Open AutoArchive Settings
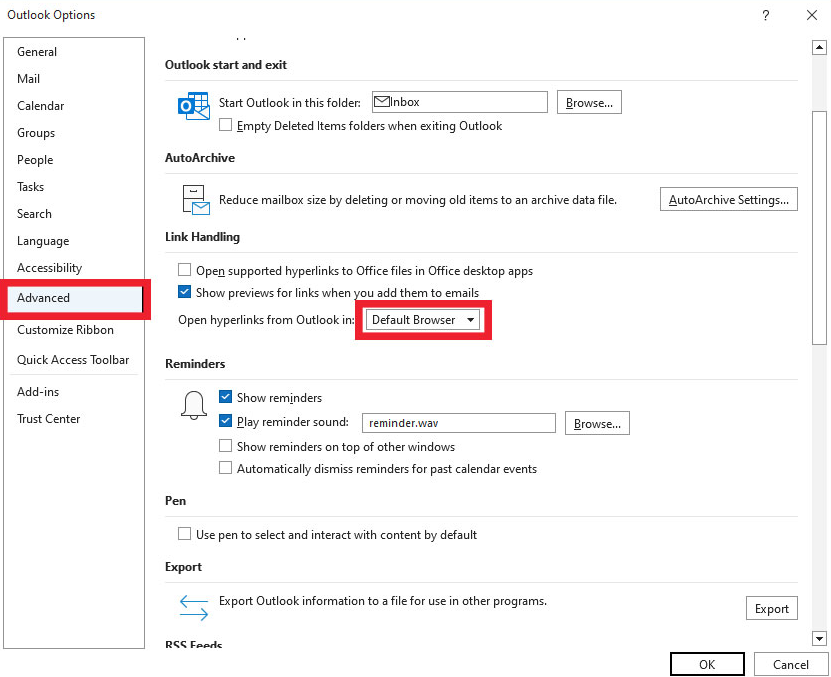Screen dimensions: 831x677 (728, 199)
